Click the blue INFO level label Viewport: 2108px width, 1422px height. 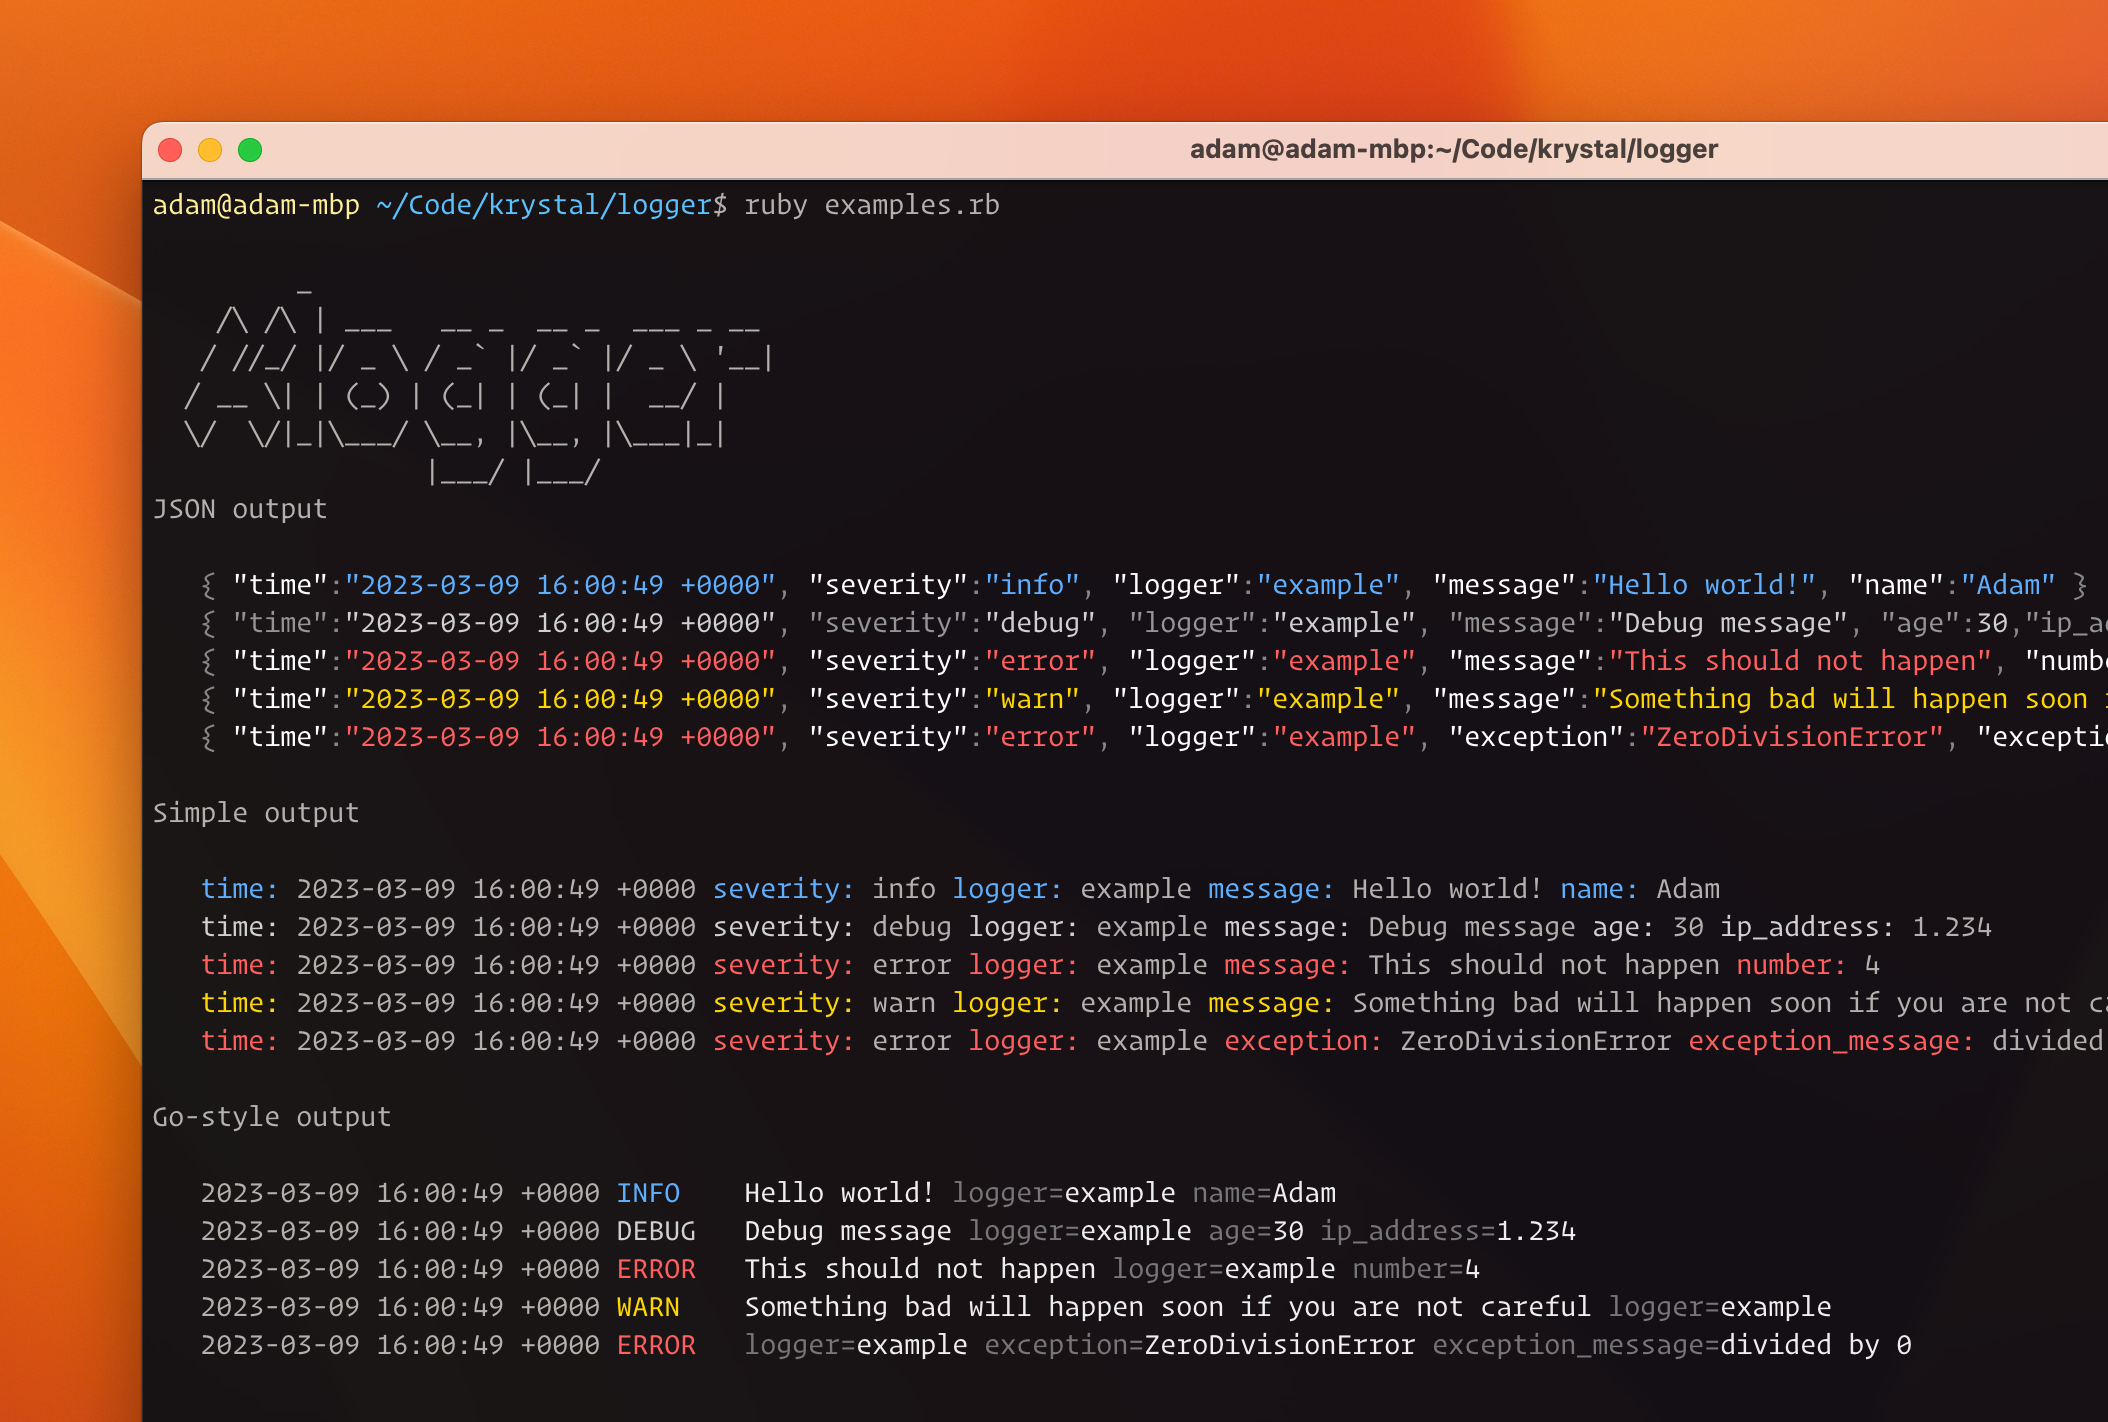648,1193
